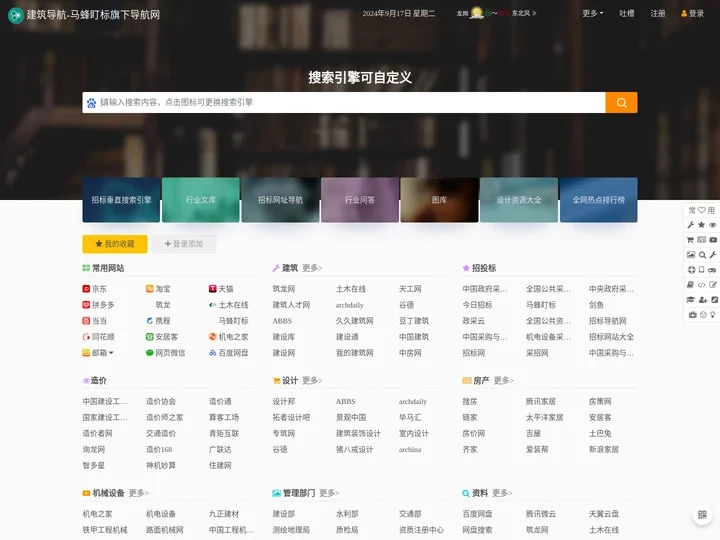
Task: Select the magnifier icon in side panel
Action: click(x=702, y=255)
